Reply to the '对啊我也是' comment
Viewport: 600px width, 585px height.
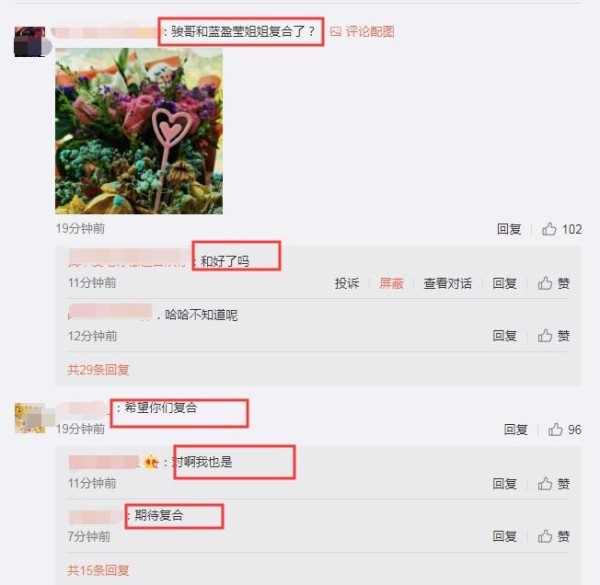tap(504, 484)
